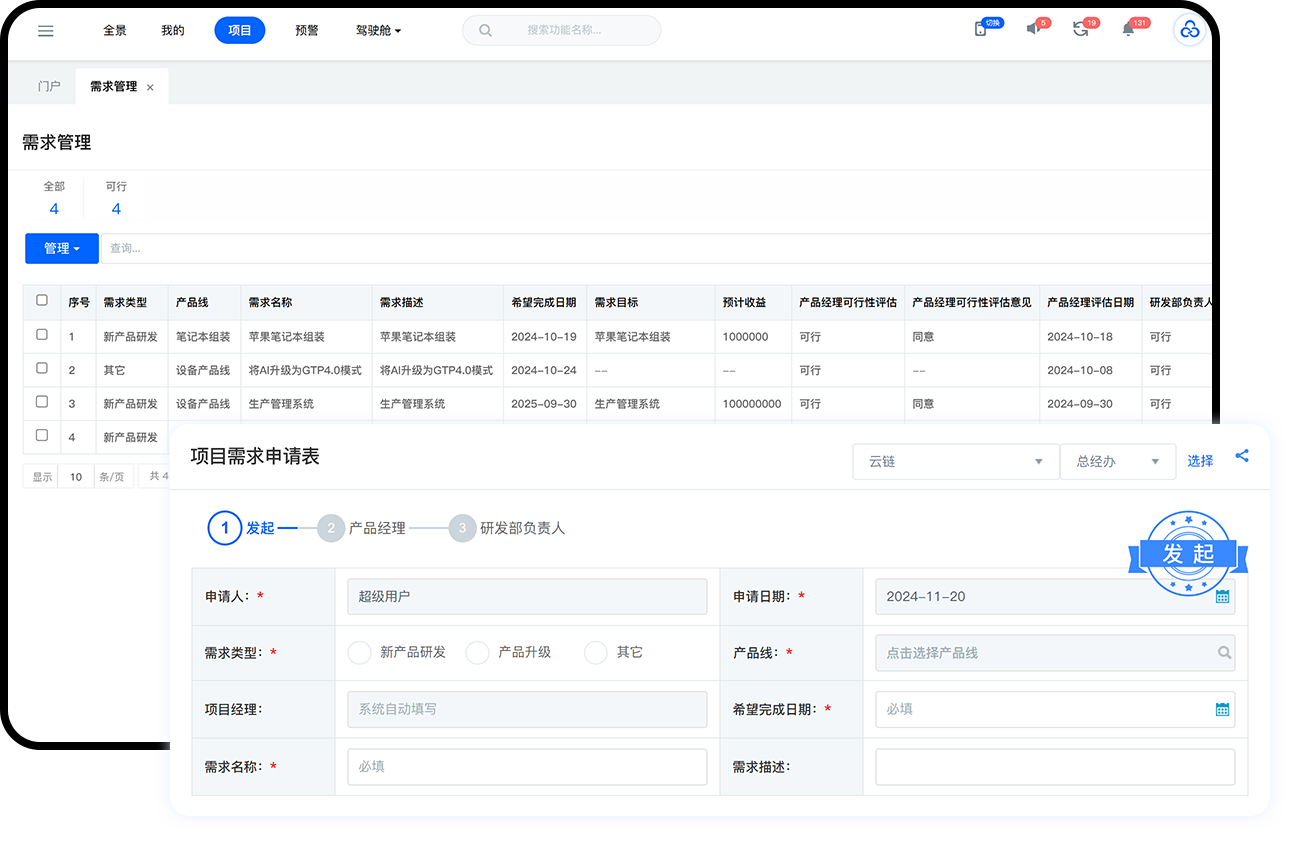
Task: Open announcements megaphone icon
Action: tap(1033, 30)
